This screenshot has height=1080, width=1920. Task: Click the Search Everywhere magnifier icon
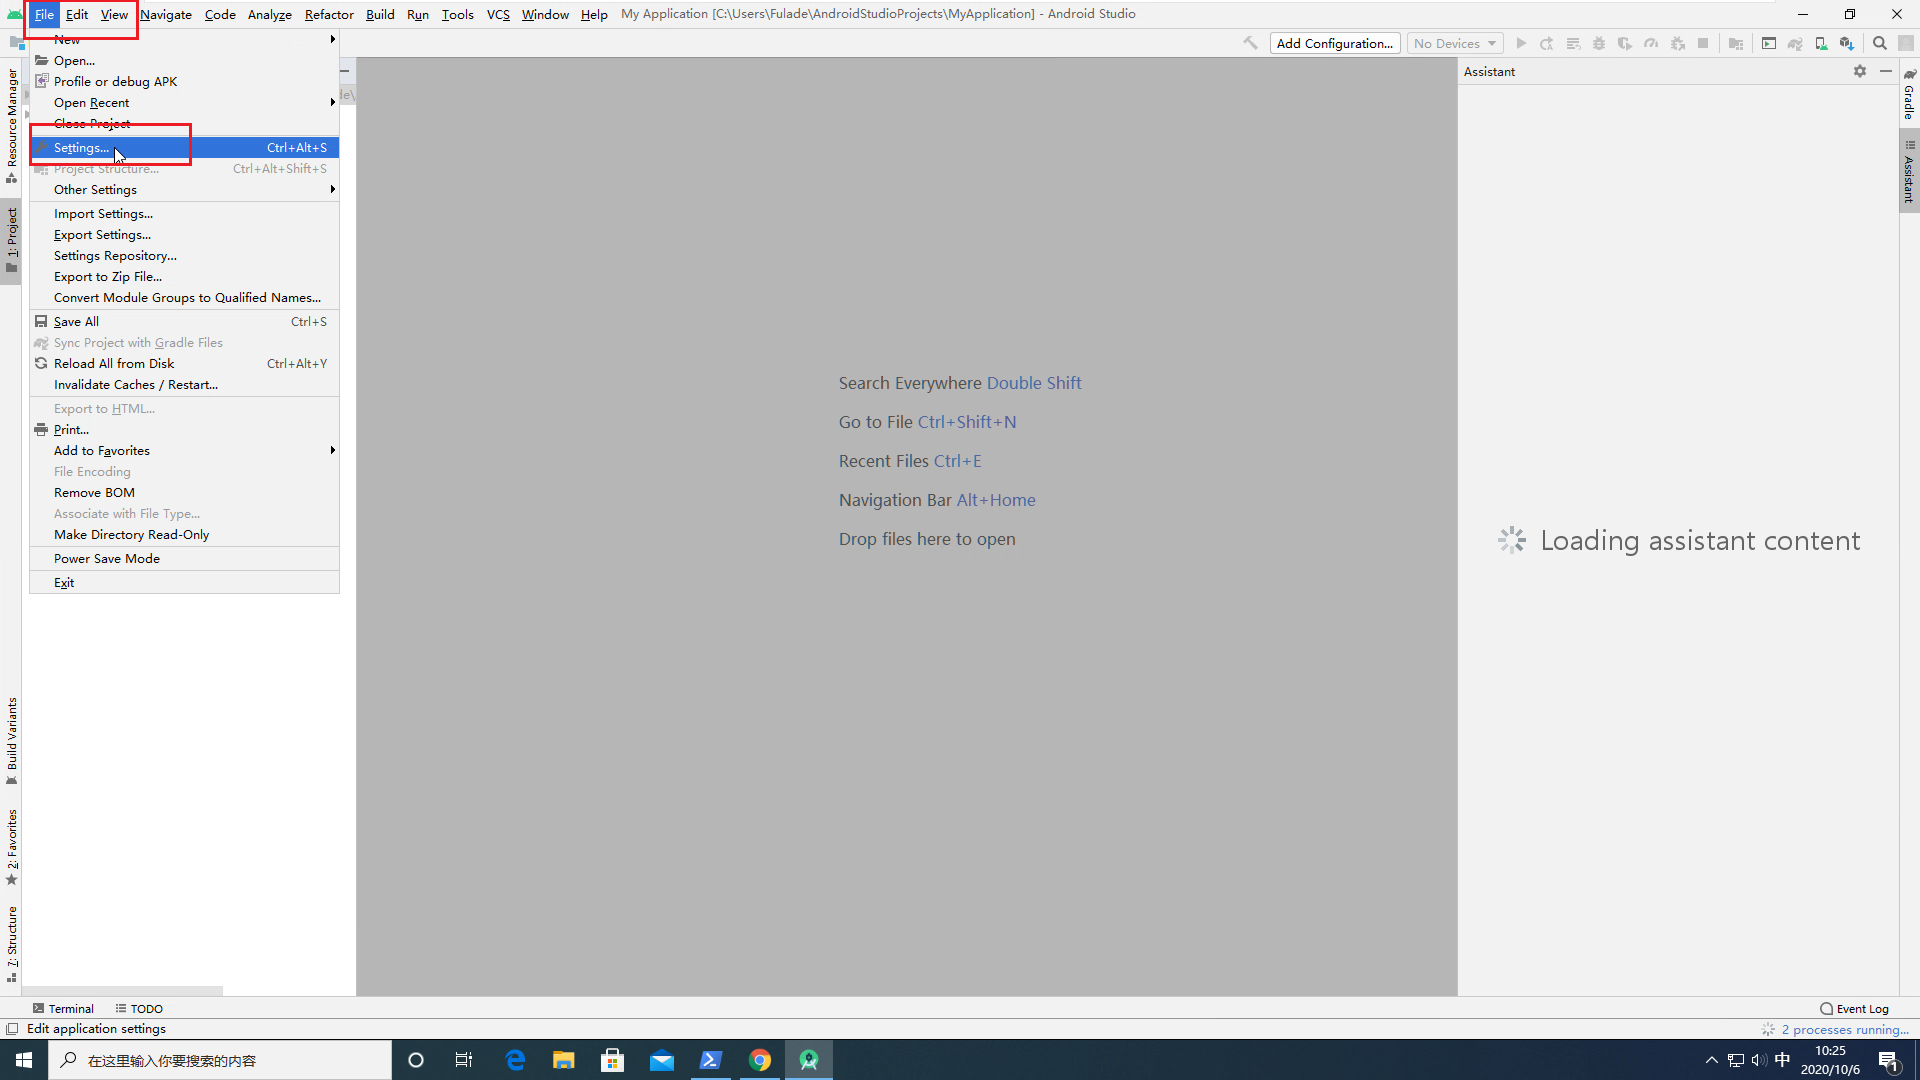[1880, 43]
